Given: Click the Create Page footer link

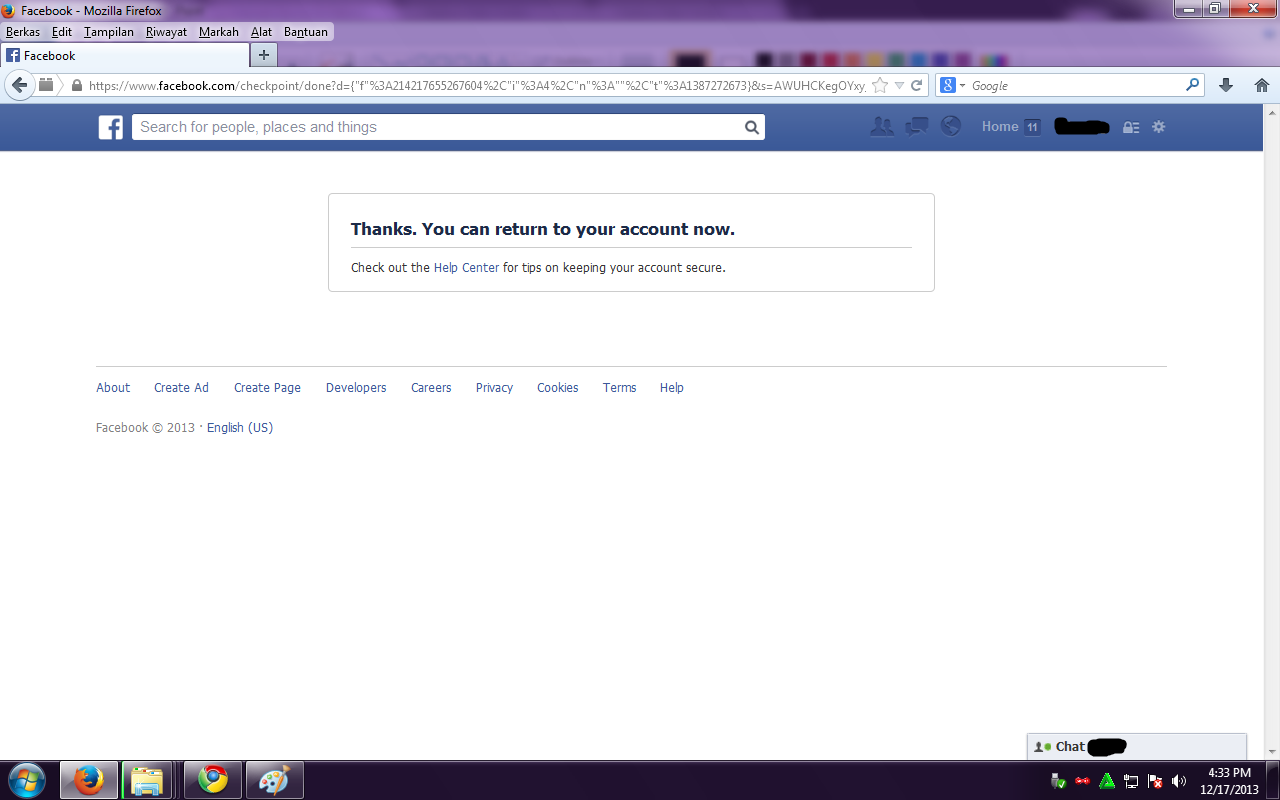Looking at the screenshot, I should [x=267, y=388].
